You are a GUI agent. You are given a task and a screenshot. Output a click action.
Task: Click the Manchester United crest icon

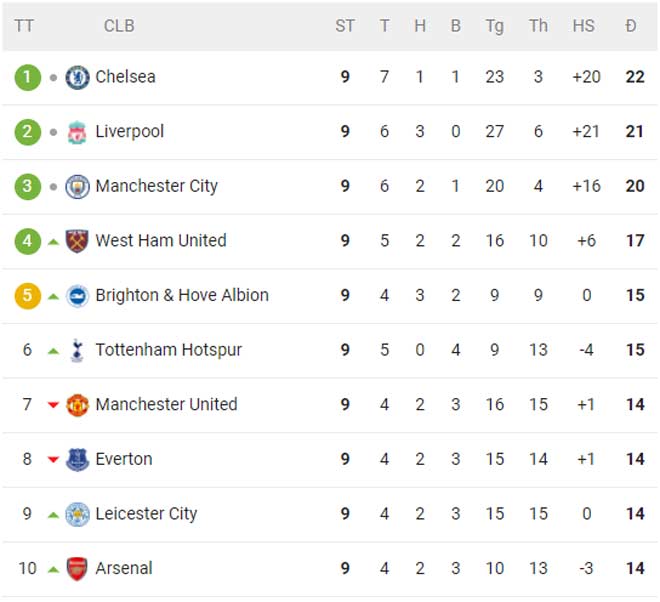pyautogui.click(x=77, y=405)
